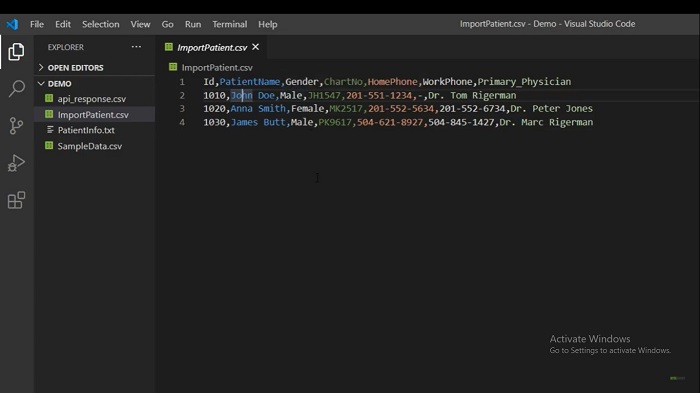Click line number 2 in gutter
This screenshot has width=700, height=393.
[182, 95]
